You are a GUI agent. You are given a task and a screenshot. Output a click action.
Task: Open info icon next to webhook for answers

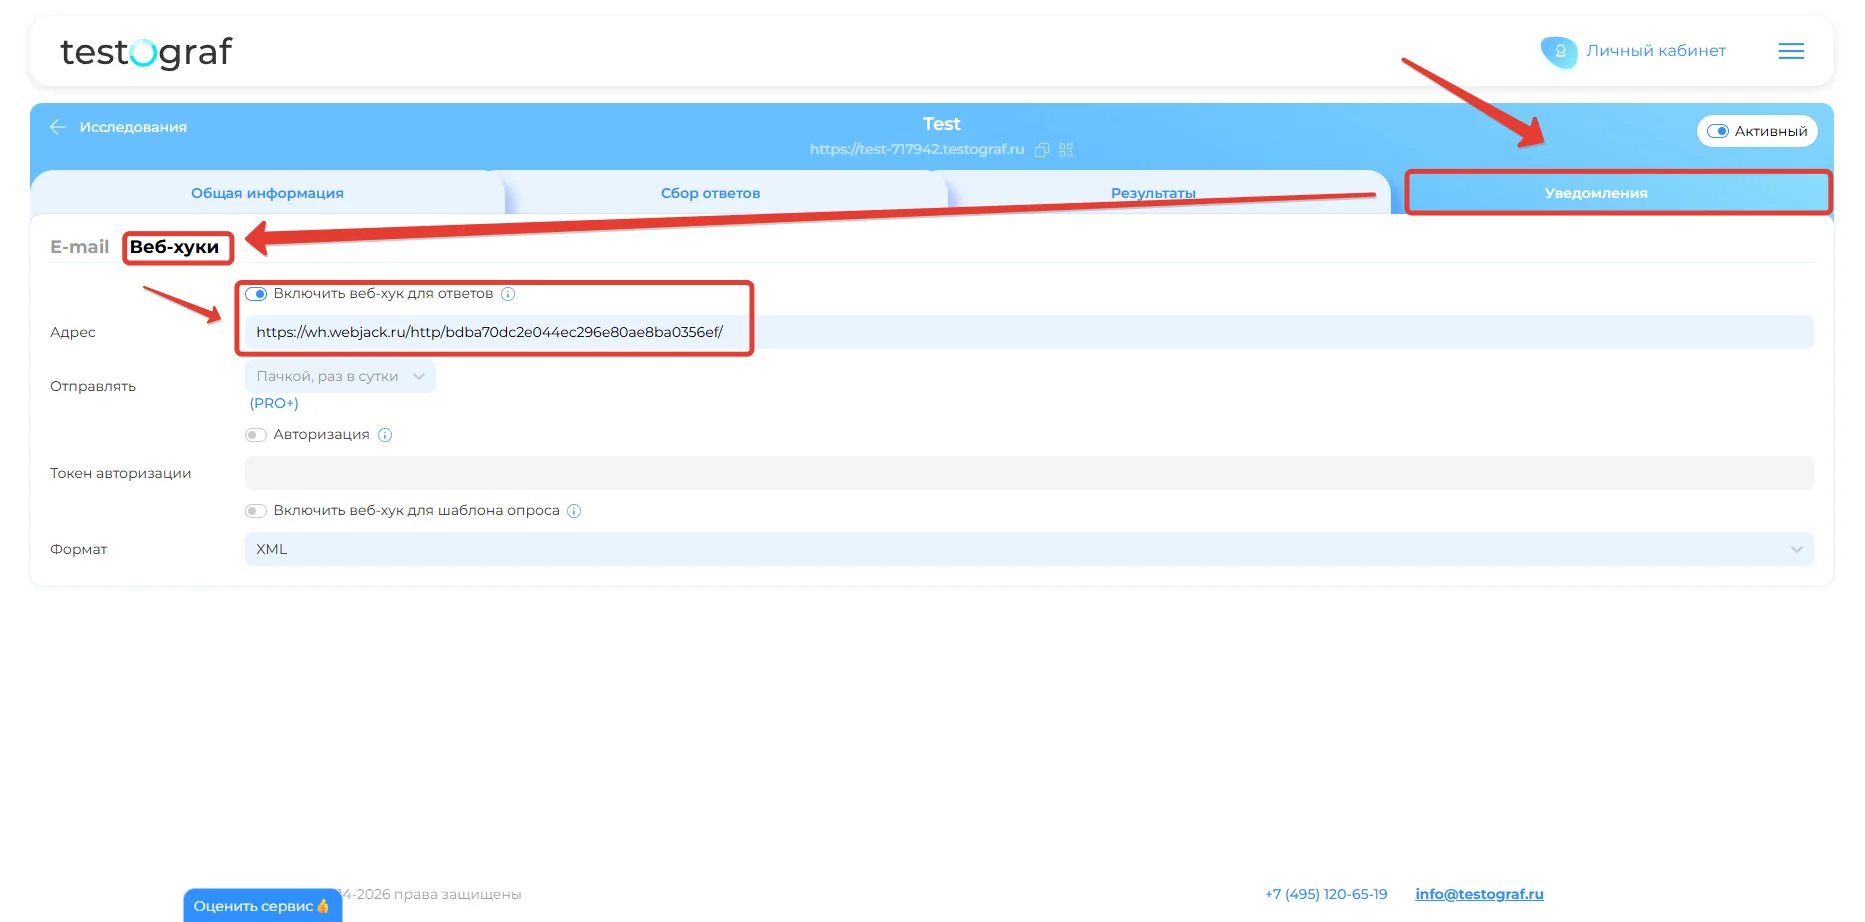(x=508, y=294)
